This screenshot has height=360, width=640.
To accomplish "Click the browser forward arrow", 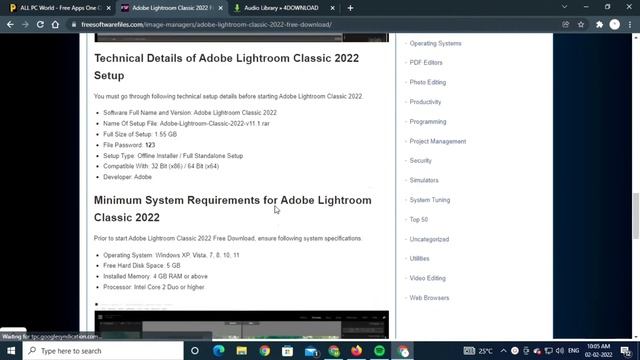I will click(x=25, y=24).
